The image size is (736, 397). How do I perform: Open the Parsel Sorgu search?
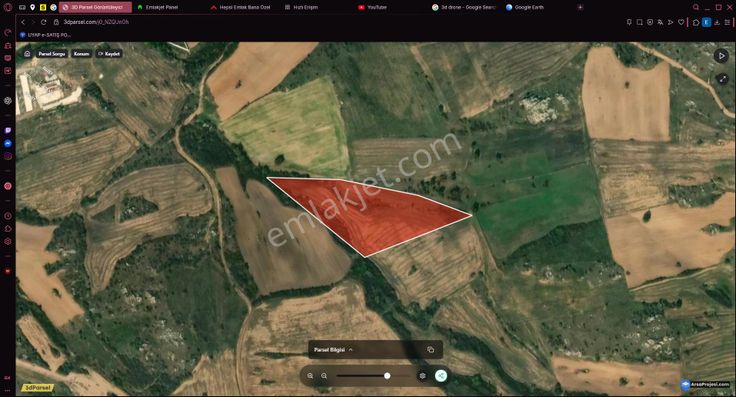tap(52, 54)
